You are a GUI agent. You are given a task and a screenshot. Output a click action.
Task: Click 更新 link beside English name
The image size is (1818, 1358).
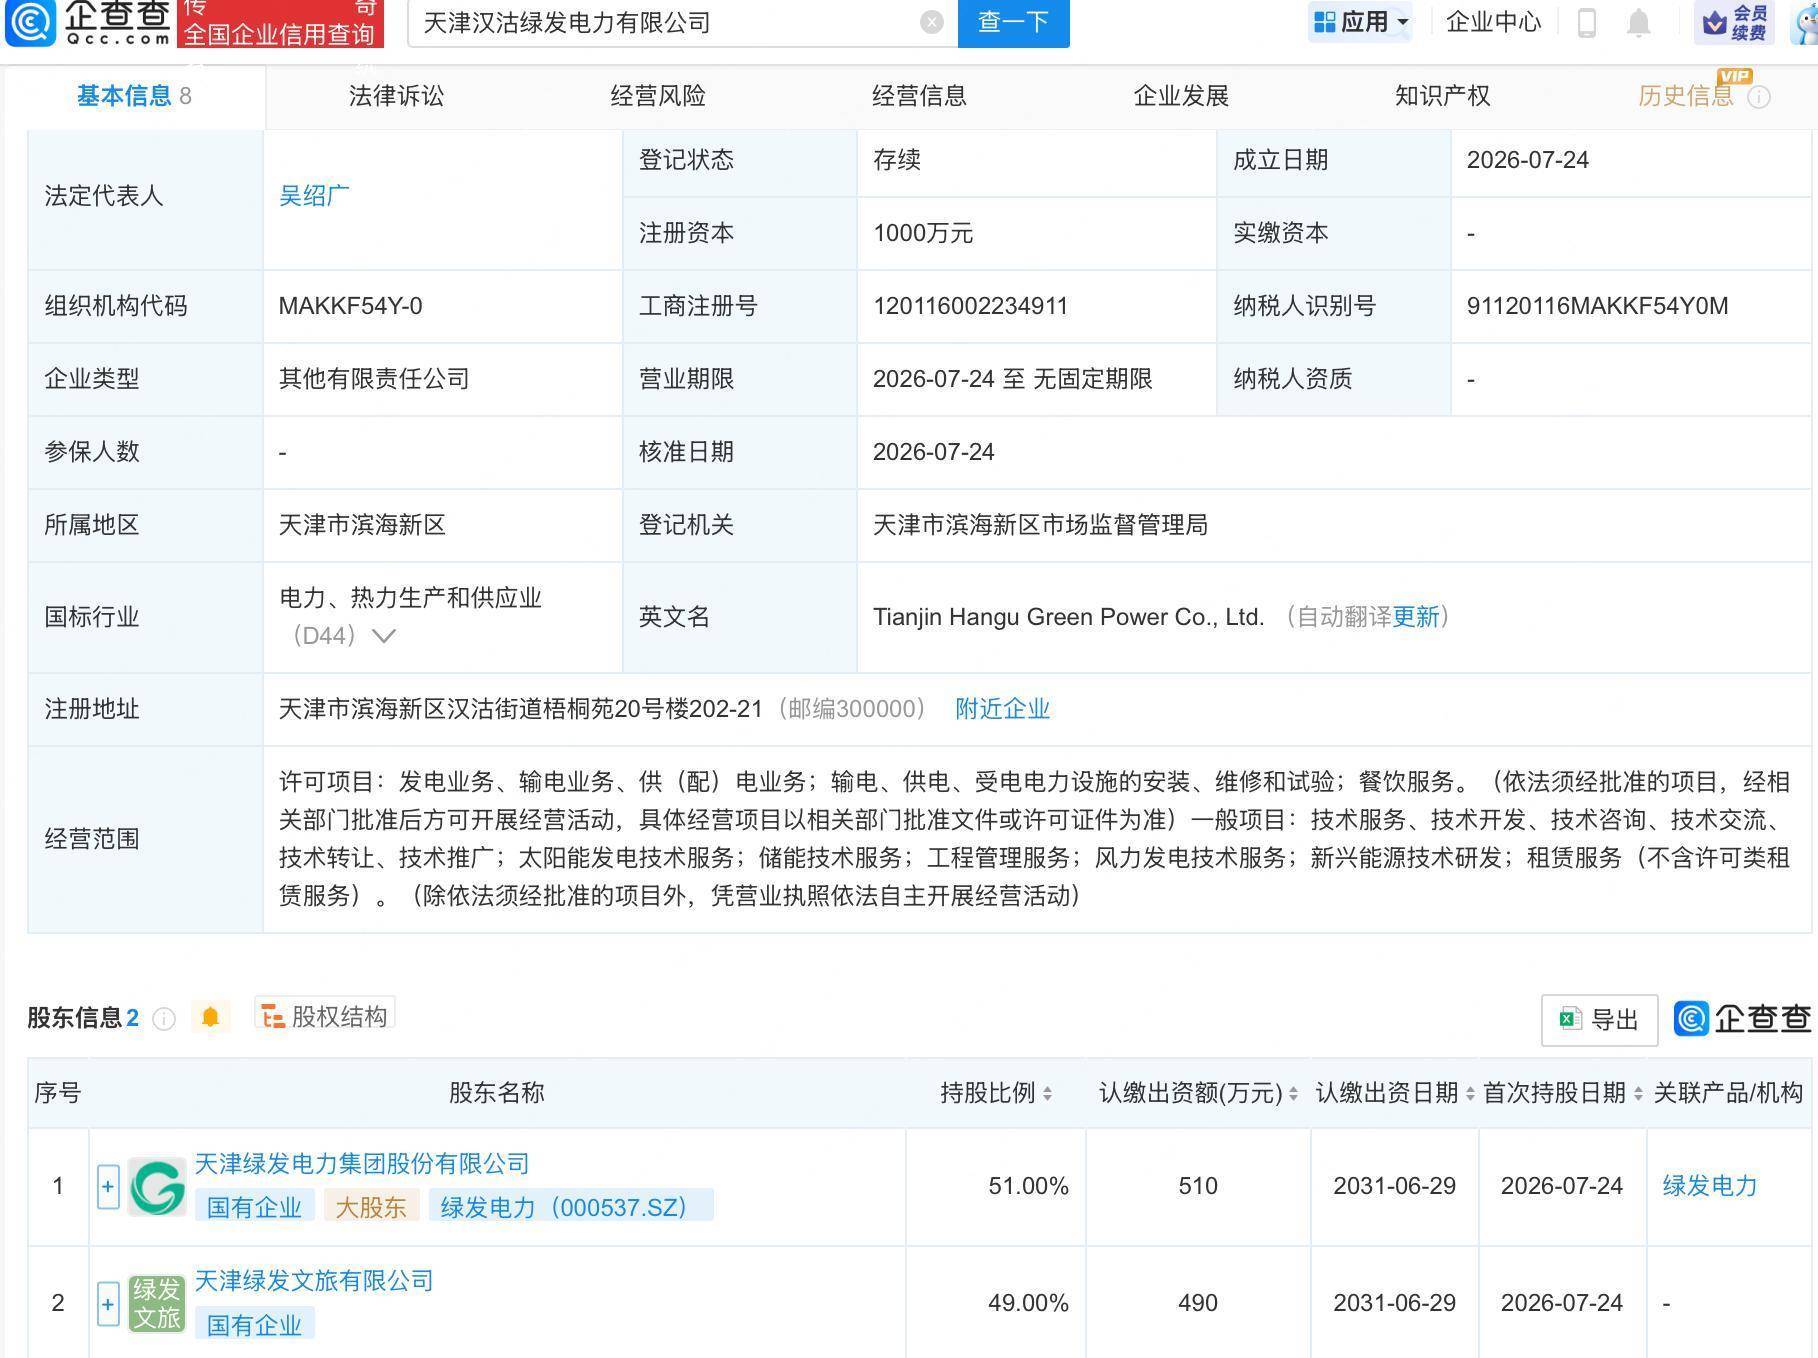pyautogui.click(x=1415, y=617)
